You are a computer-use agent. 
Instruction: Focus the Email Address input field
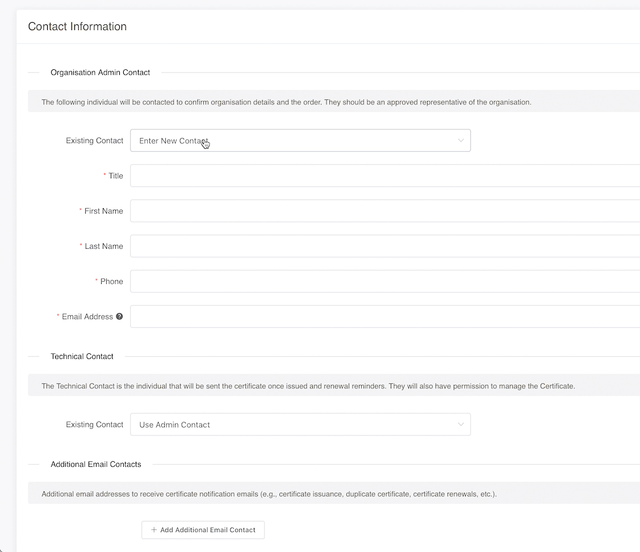[x=385, y=317]
